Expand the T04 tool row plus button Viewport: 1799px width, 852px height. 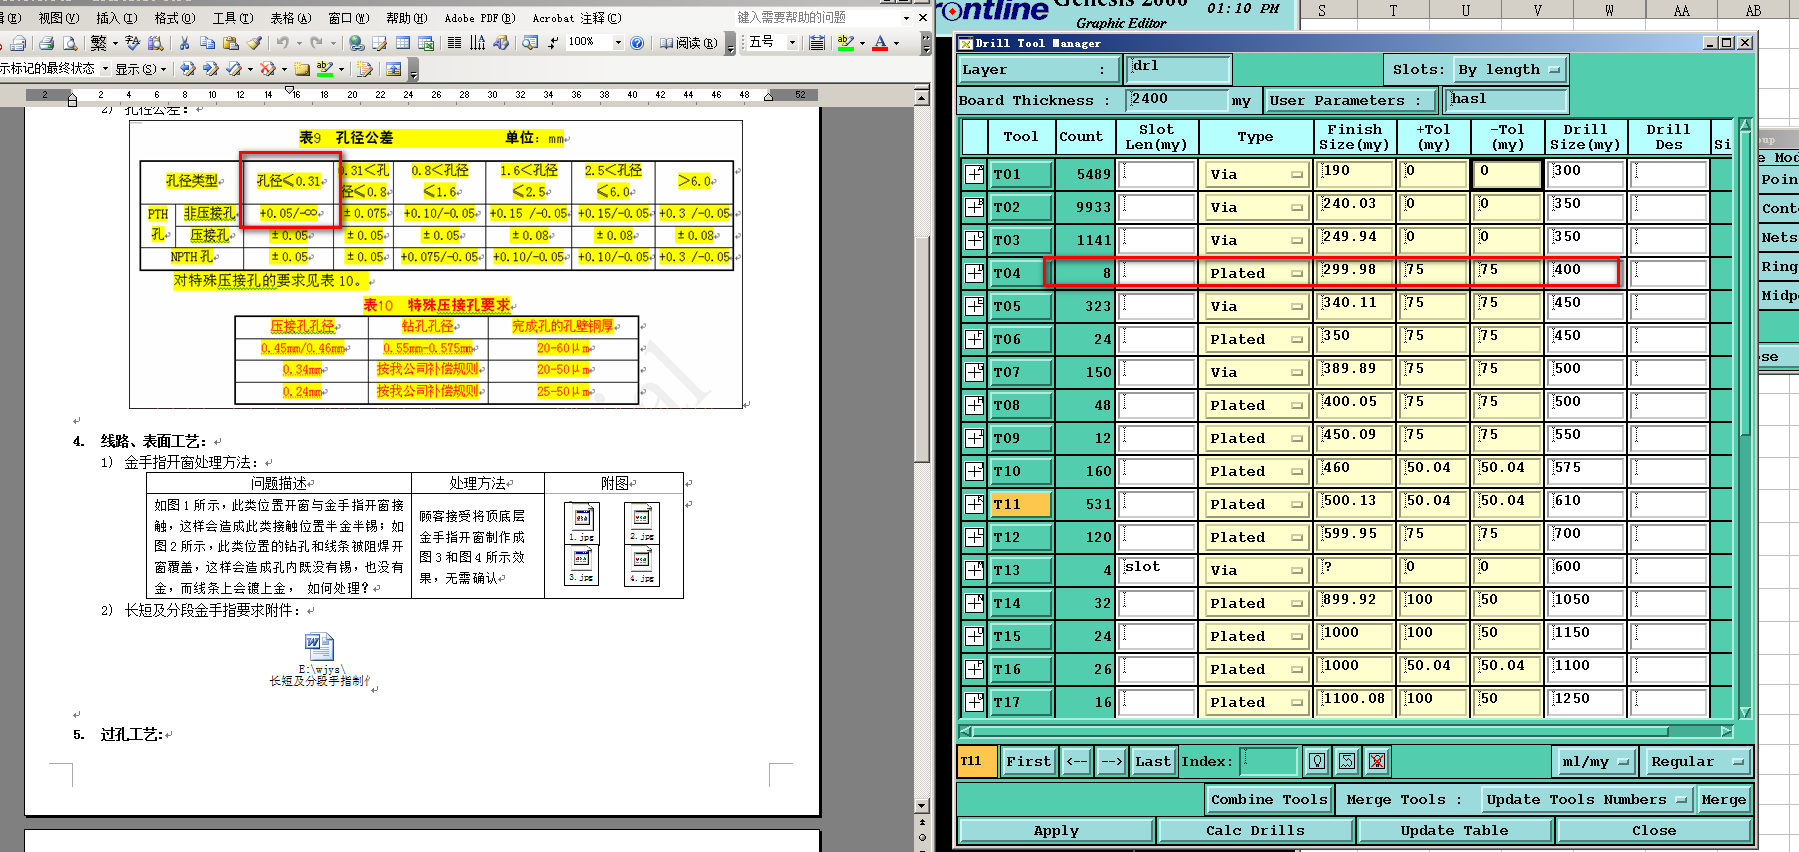974,273
